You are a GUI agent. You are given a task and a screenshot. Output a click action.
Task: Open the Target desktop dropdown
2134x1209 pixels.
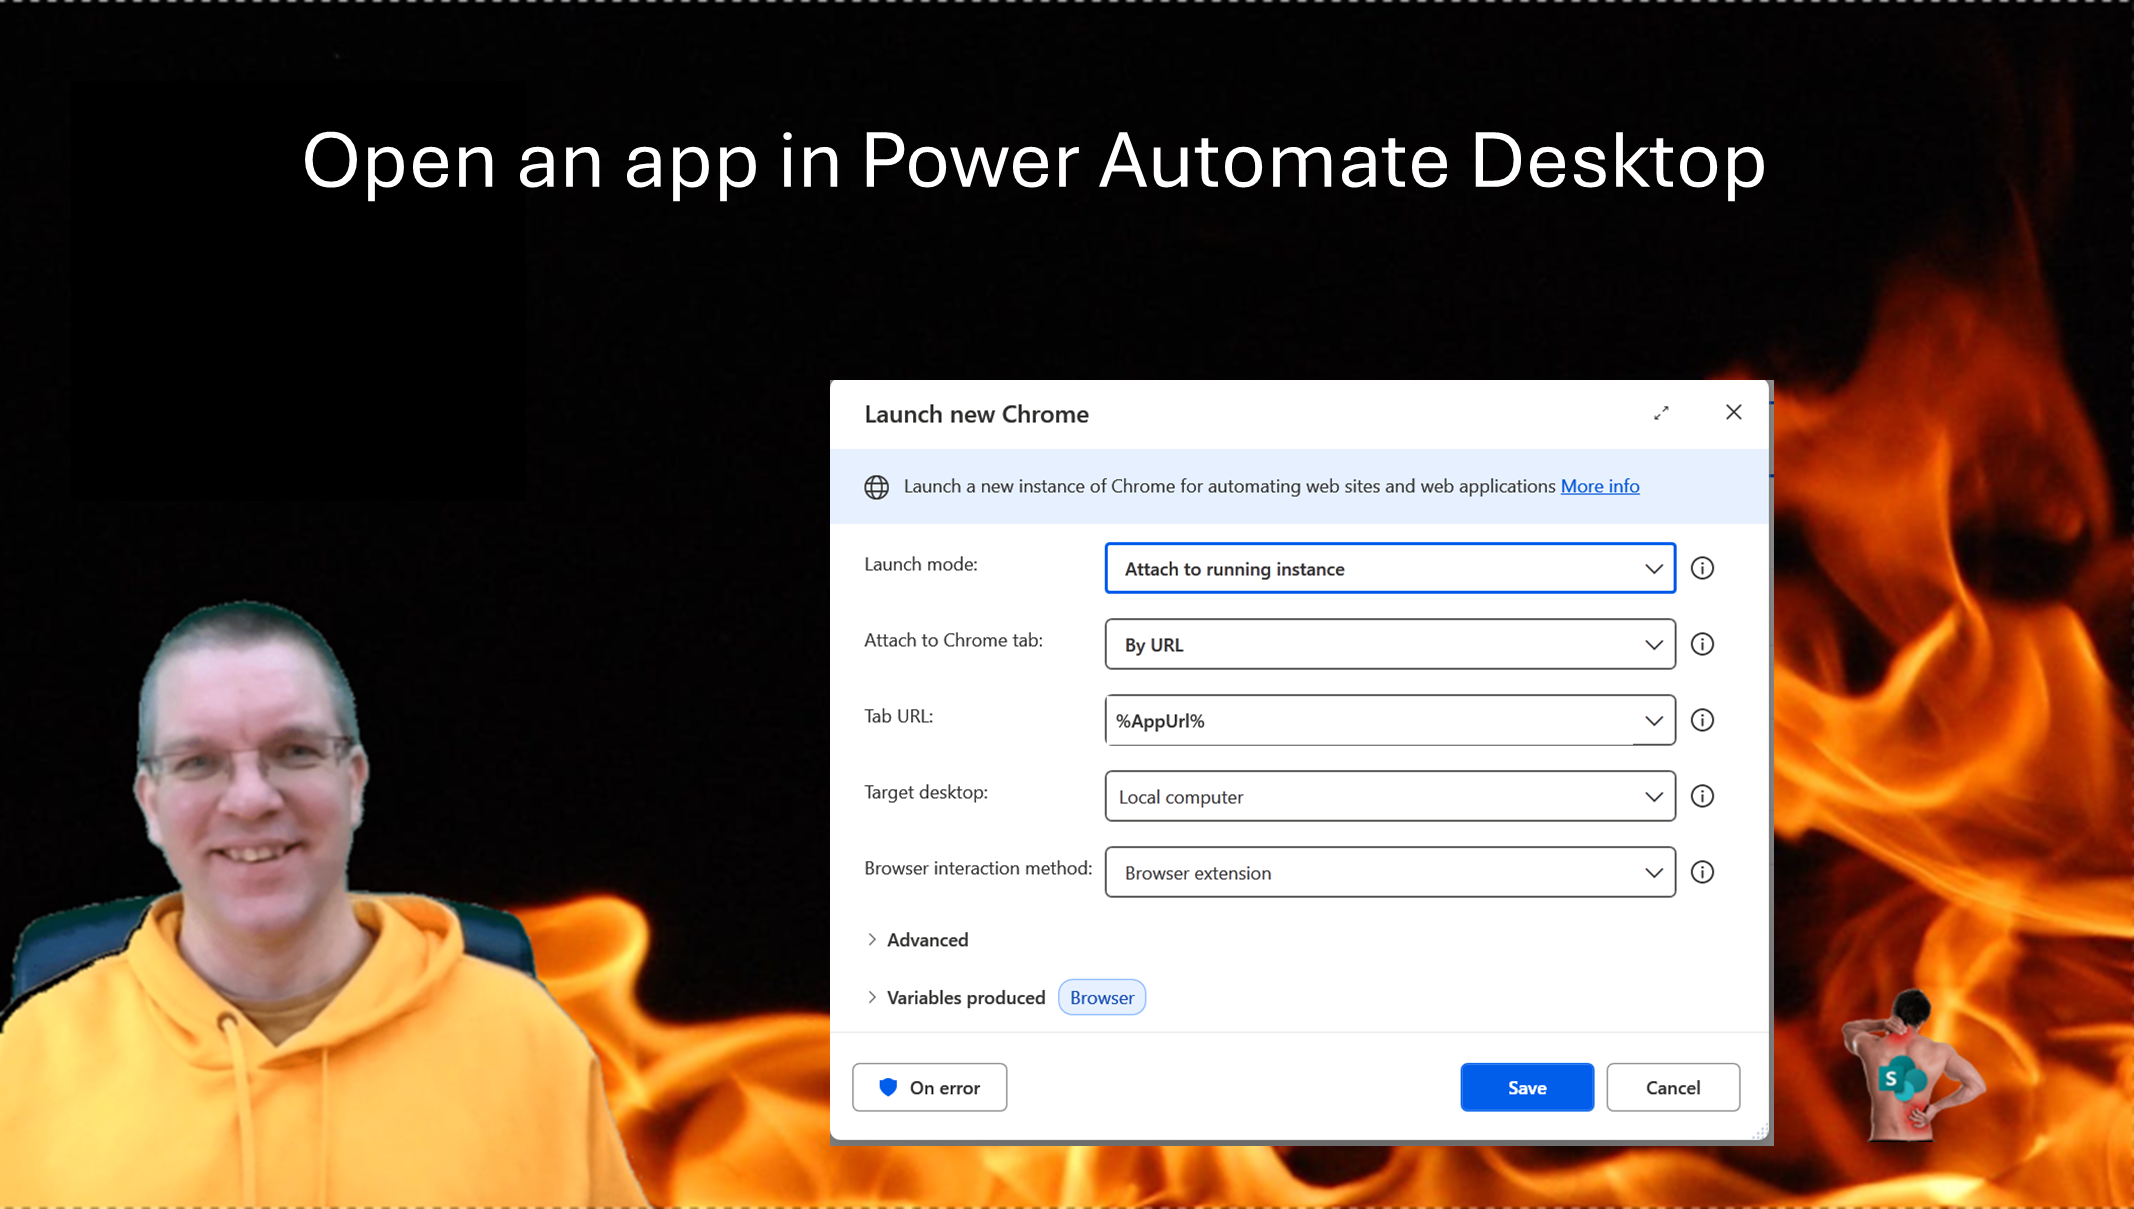tap(1653, 796)
